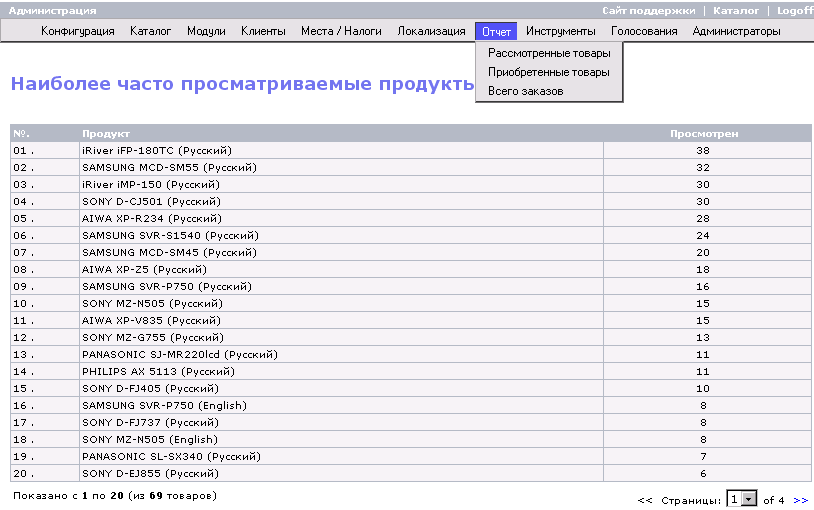
Task: Open the page number dropdown
Action: (x=741, y=500)
